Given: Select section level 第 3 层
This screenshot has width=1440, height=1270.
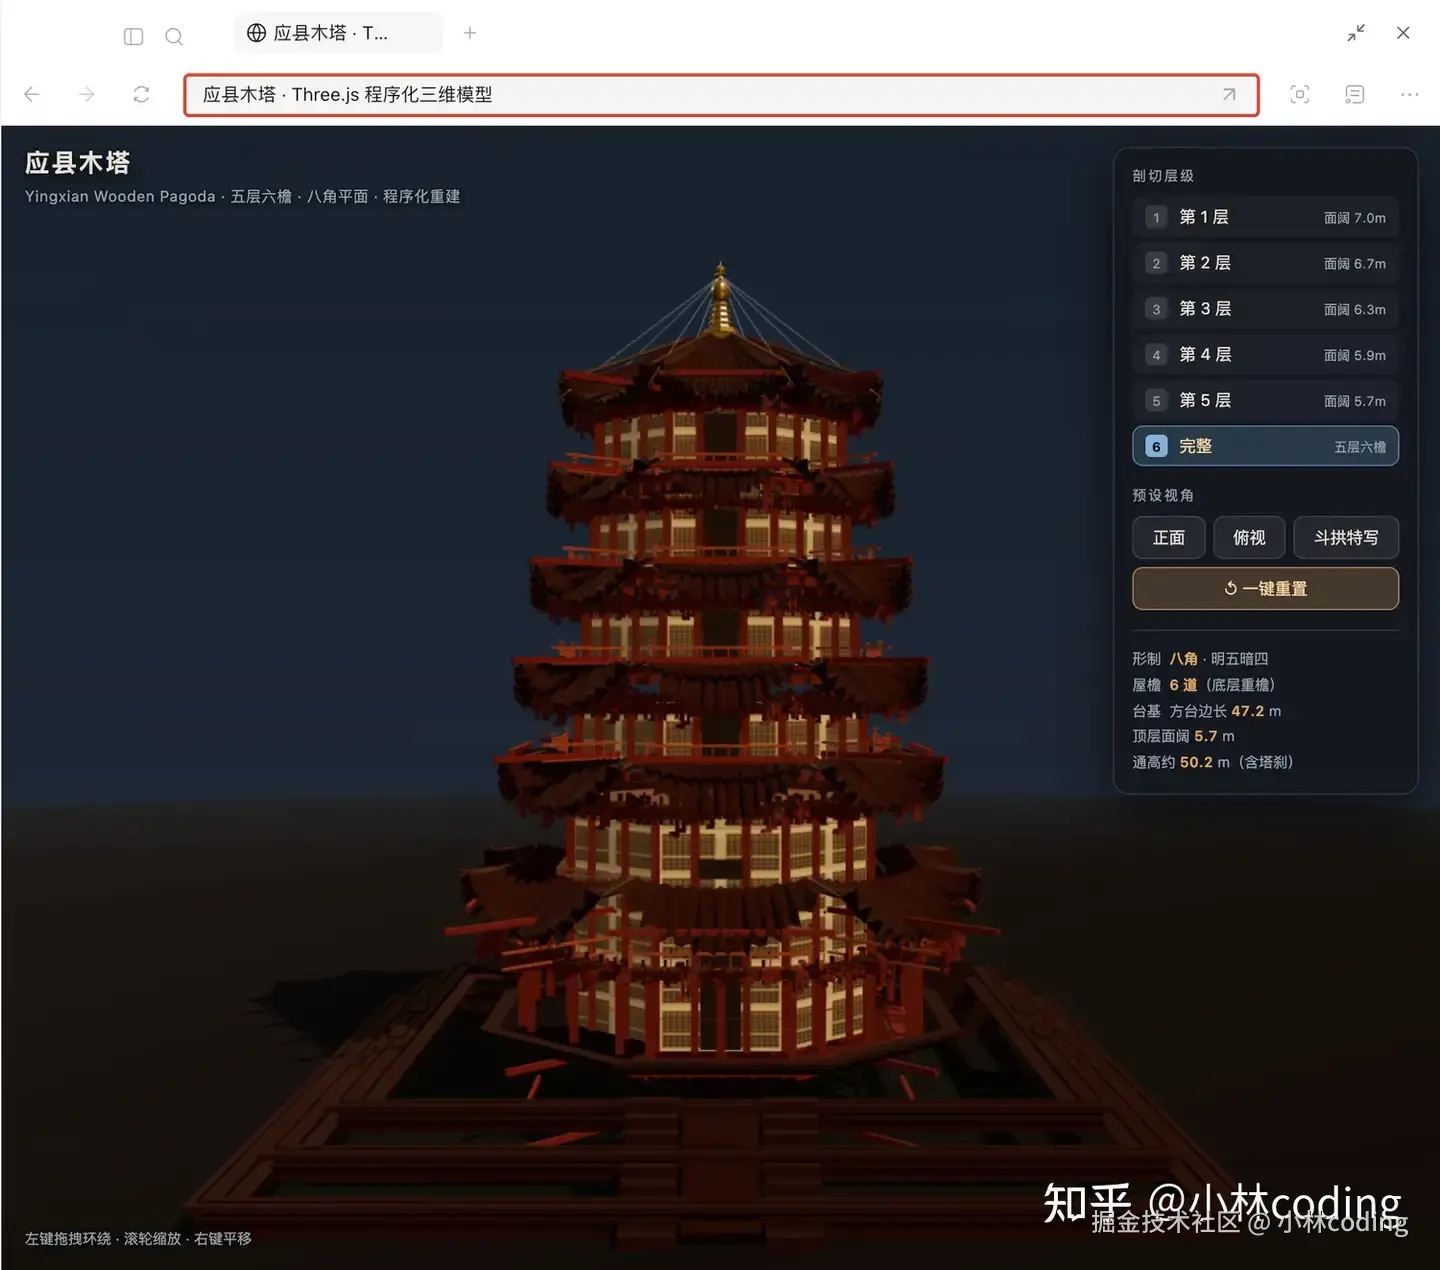Looking at the screenshot, I should point(1265,309).
